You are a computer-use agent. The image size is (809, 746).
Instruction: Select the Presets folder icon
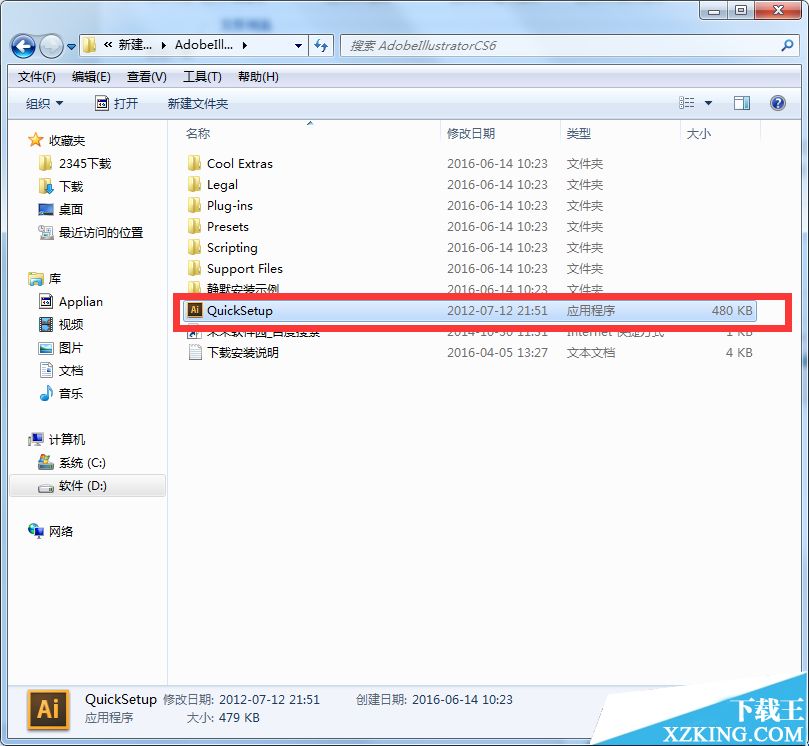click(x=195, y=226)
